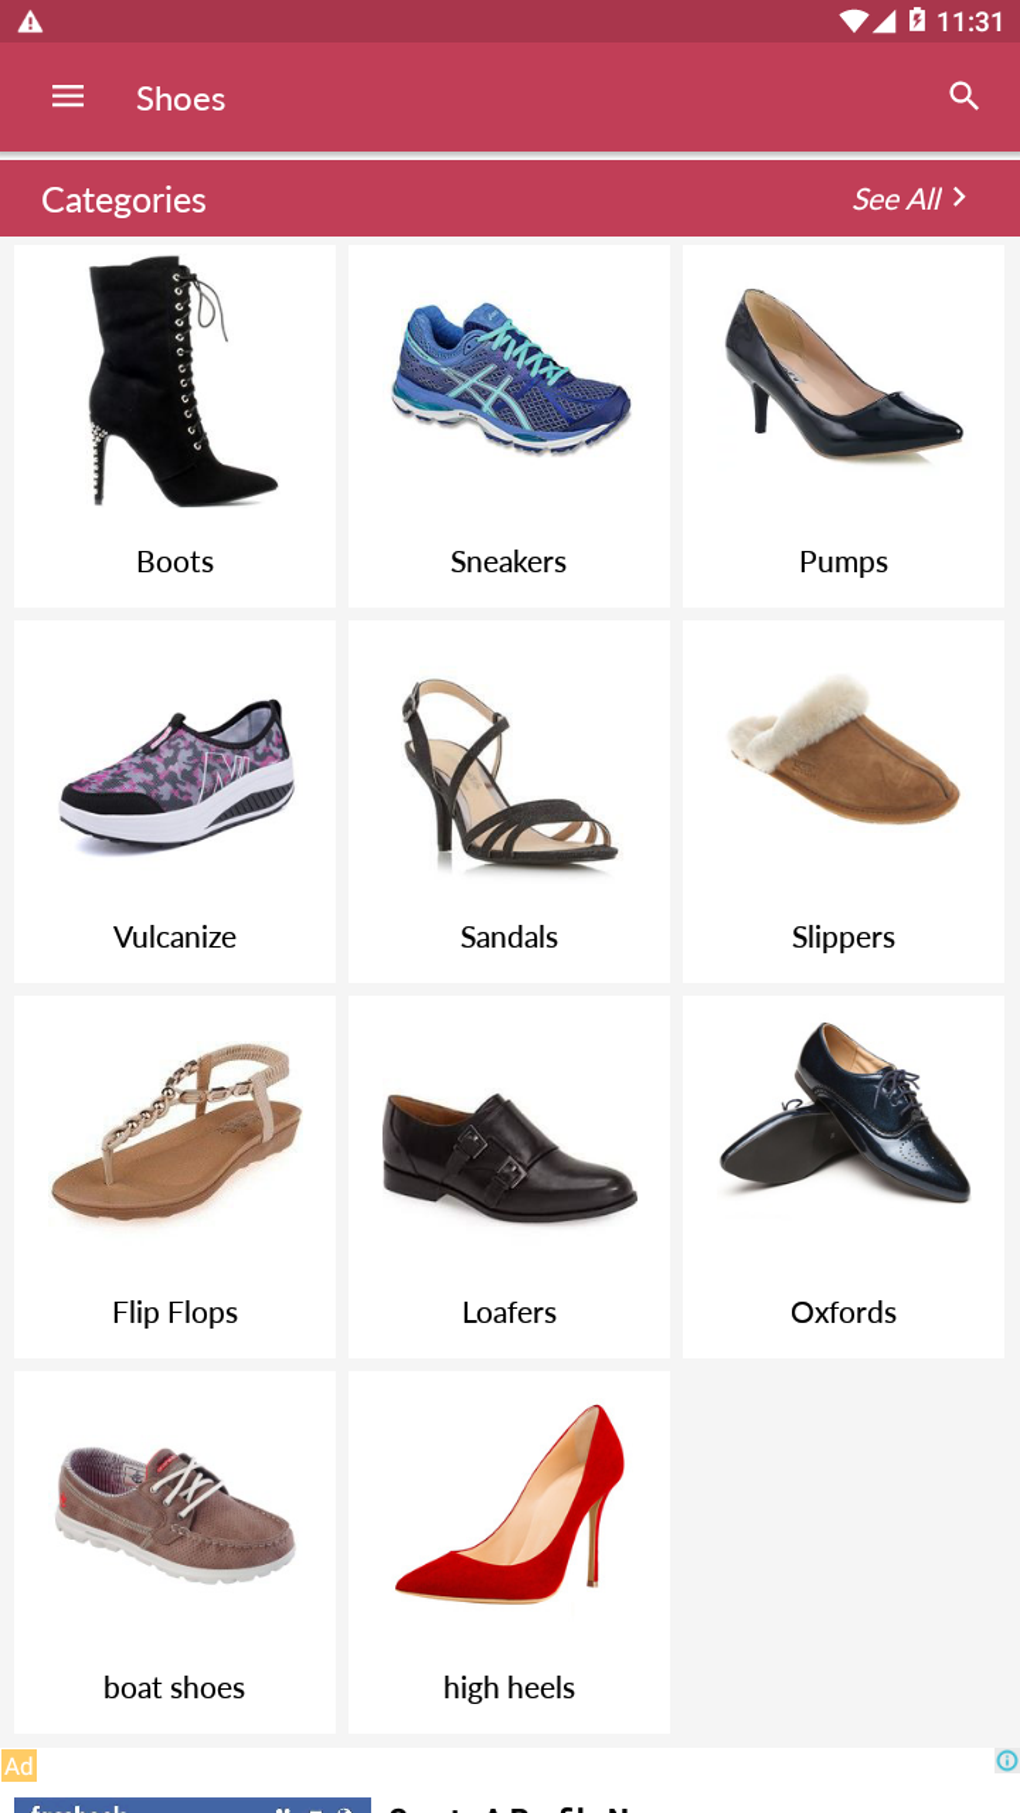This screenshot has height=1813, width=1020.
Task: Tap the search magnifier icon
Action: pos(964,97)
